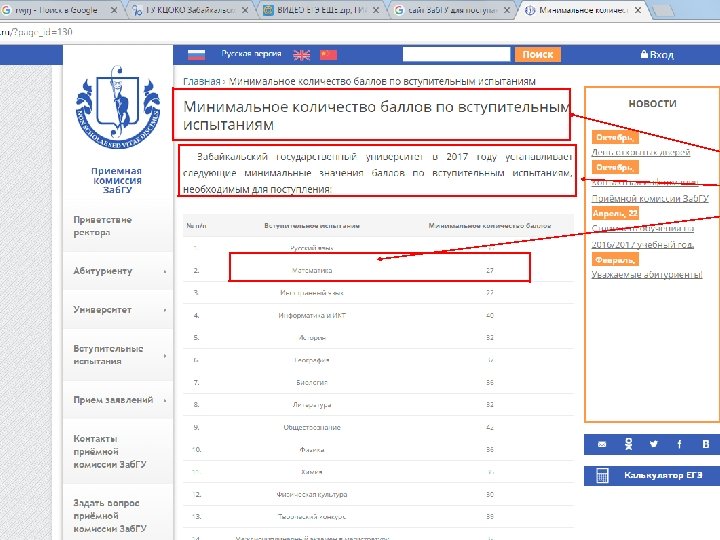Open news link День открытых дверей
Screen dimensions: 720x540
pos(641,152)
